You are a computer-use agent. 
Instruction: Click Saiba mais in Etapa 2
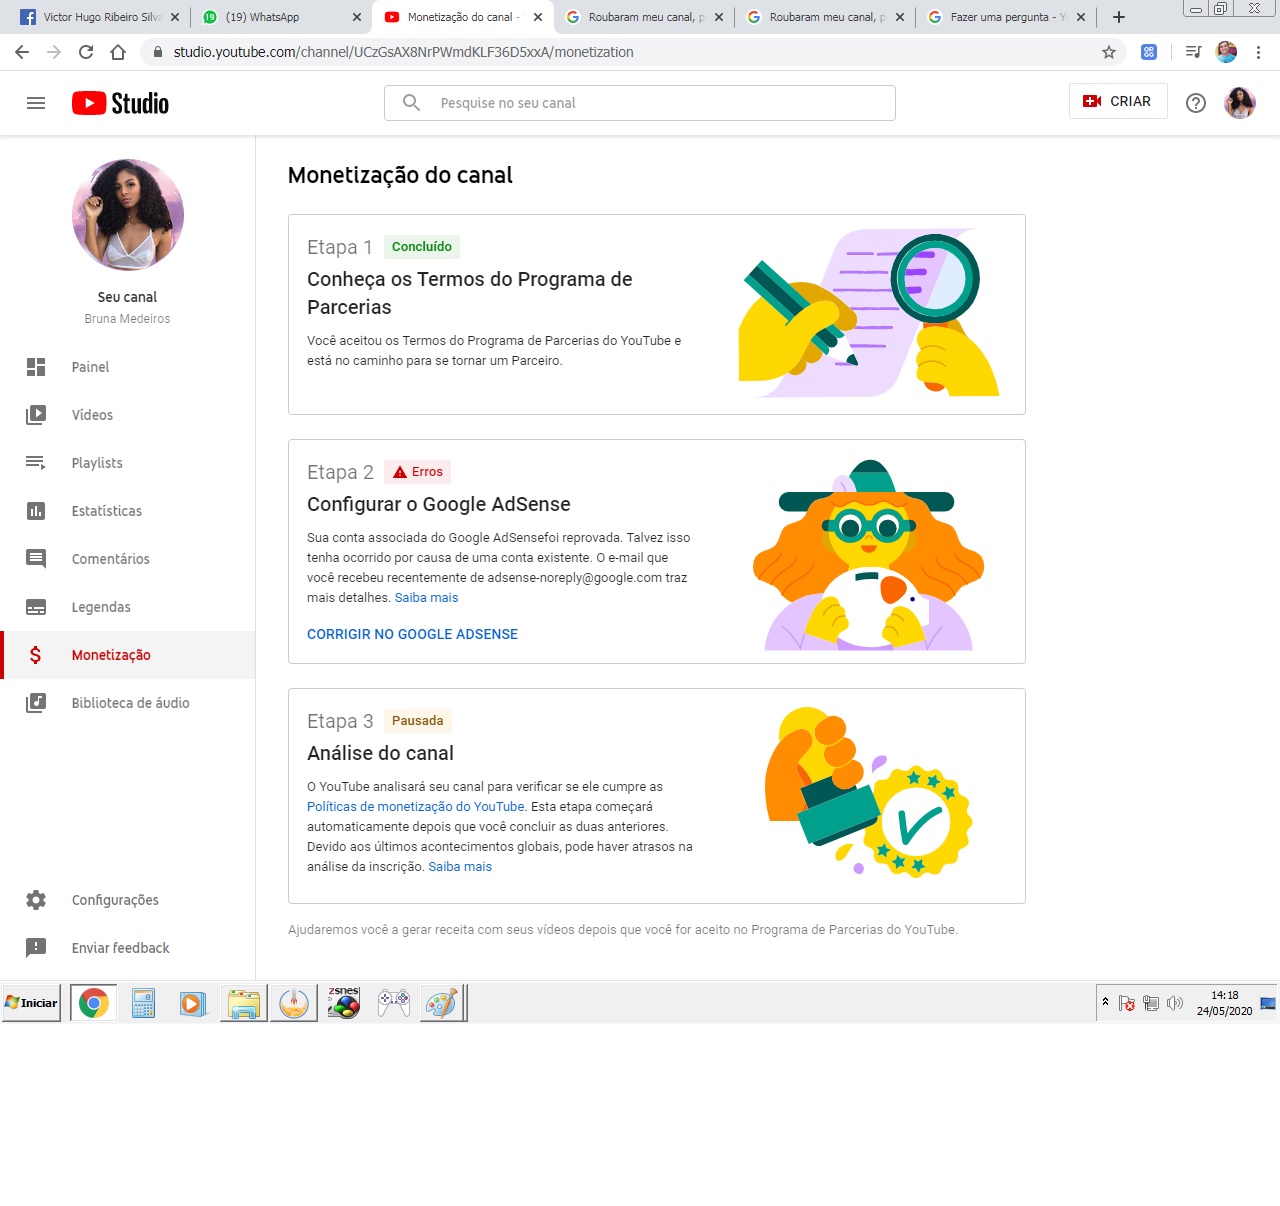pyautogui.click(x=426, y=598)
